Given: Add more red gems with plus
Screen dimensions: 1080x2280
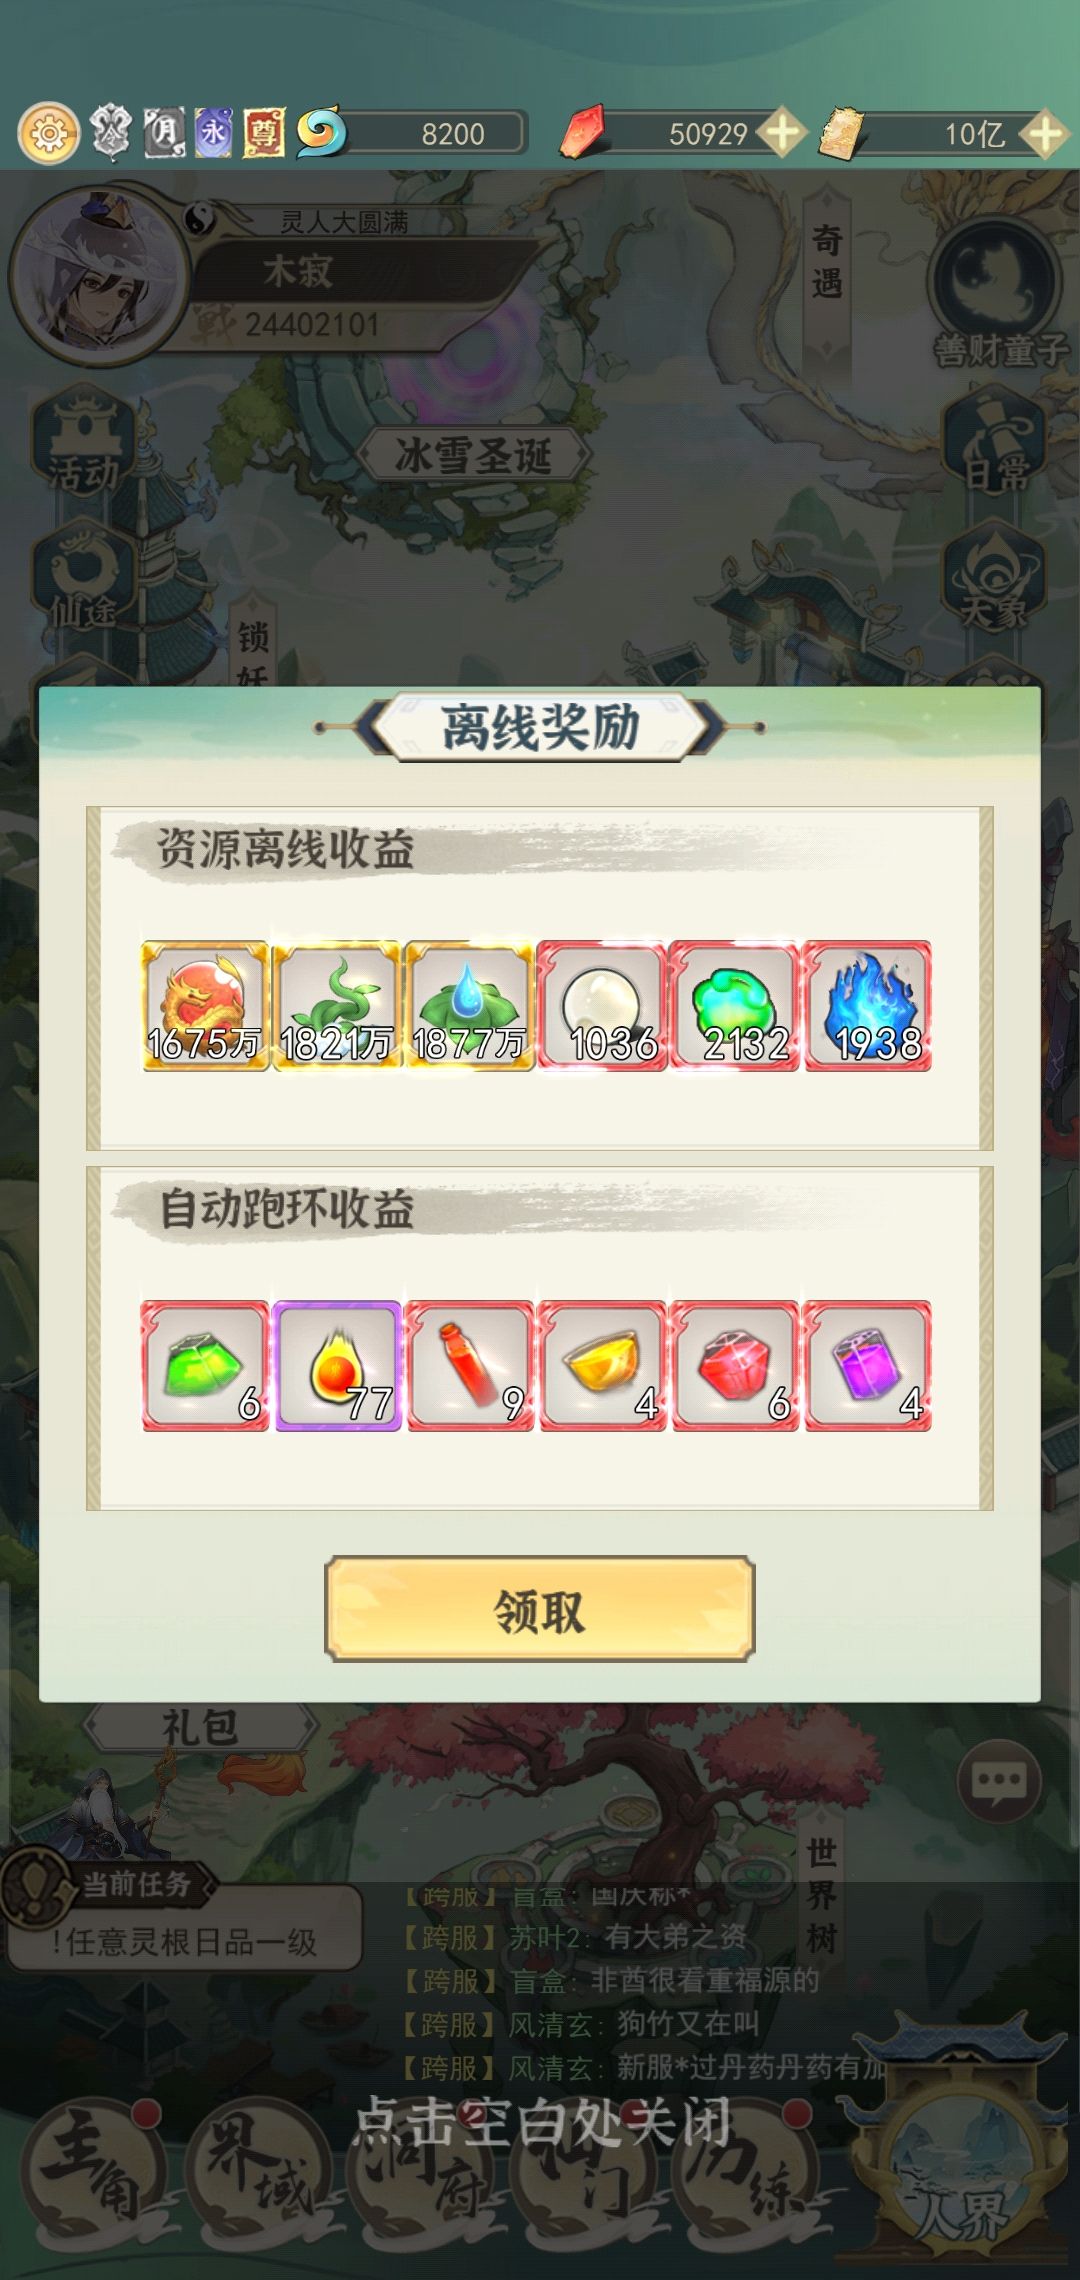Looking at the screenshot, I should click(x=783, y=132).
